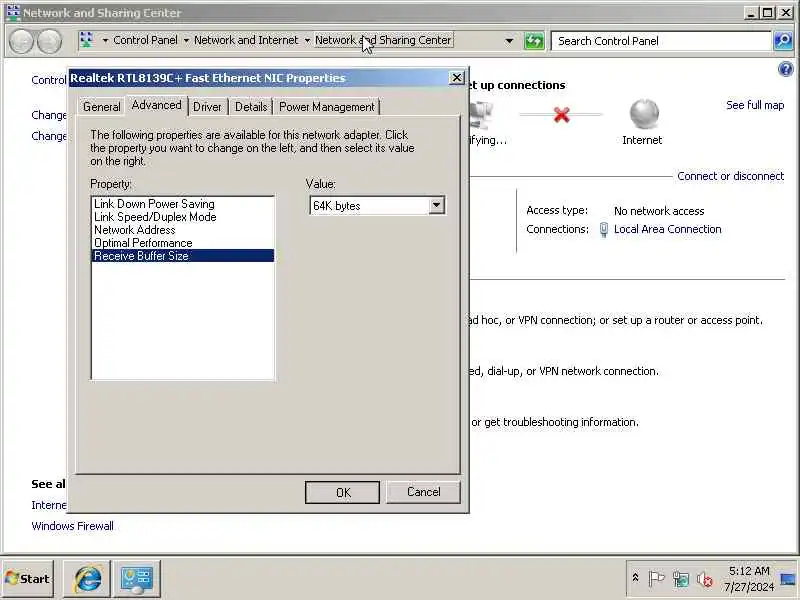Click the muted volume tray icon

click(x=705, y=579)
